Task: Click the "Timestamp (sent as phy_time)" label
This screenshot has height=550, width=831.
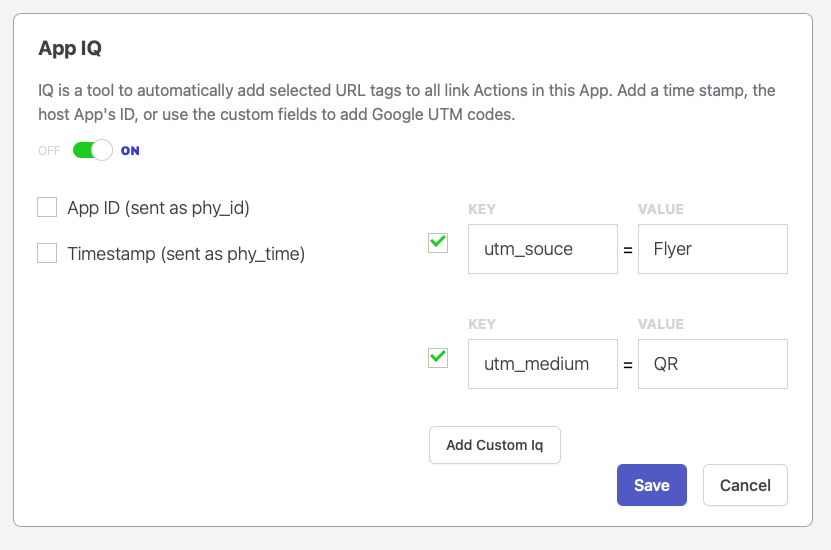Action: 186,254
